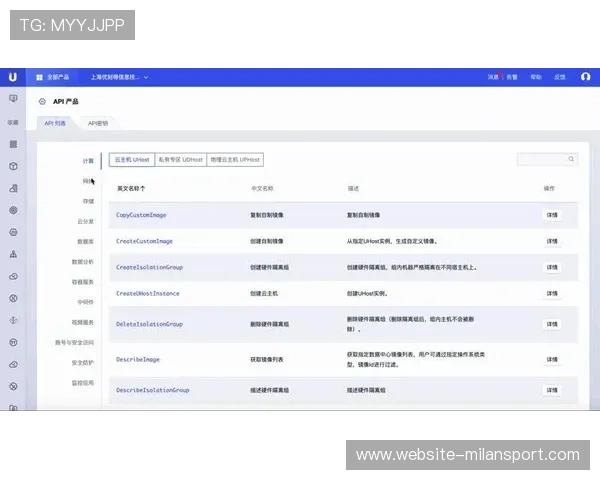Open the DeleteIsolationGroup API link
The image size is (600, 480).
tap(150, 324)
